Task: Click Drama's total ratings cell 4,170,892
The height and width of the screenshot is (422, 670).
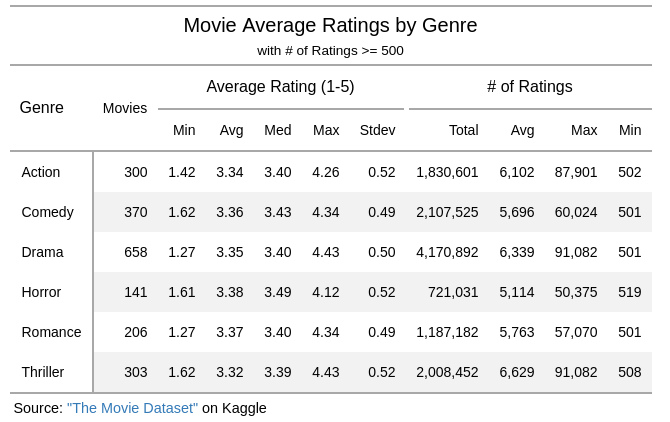Action: [x=447, y=252]
